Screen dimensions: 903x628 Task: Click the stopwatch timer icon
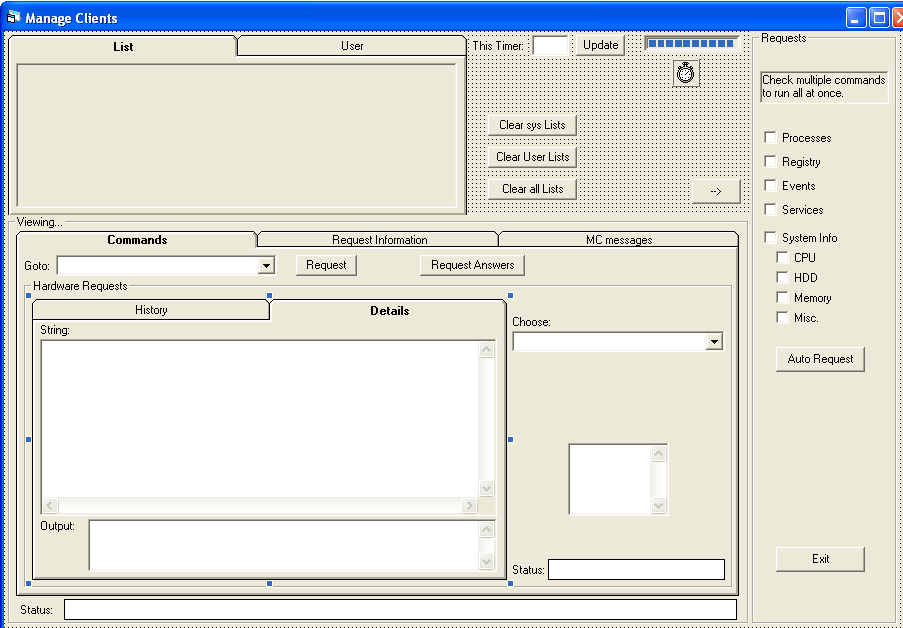coord(685,73)
